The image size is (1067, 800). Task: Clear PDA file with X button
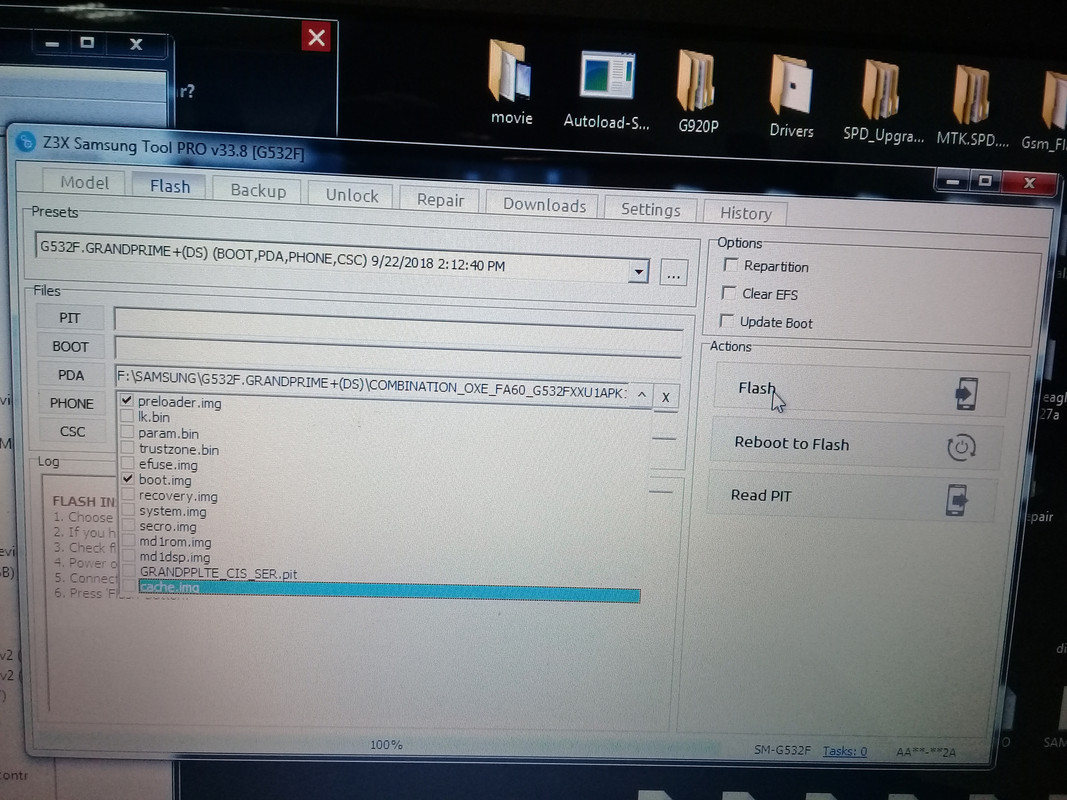(x=666, y=397)
